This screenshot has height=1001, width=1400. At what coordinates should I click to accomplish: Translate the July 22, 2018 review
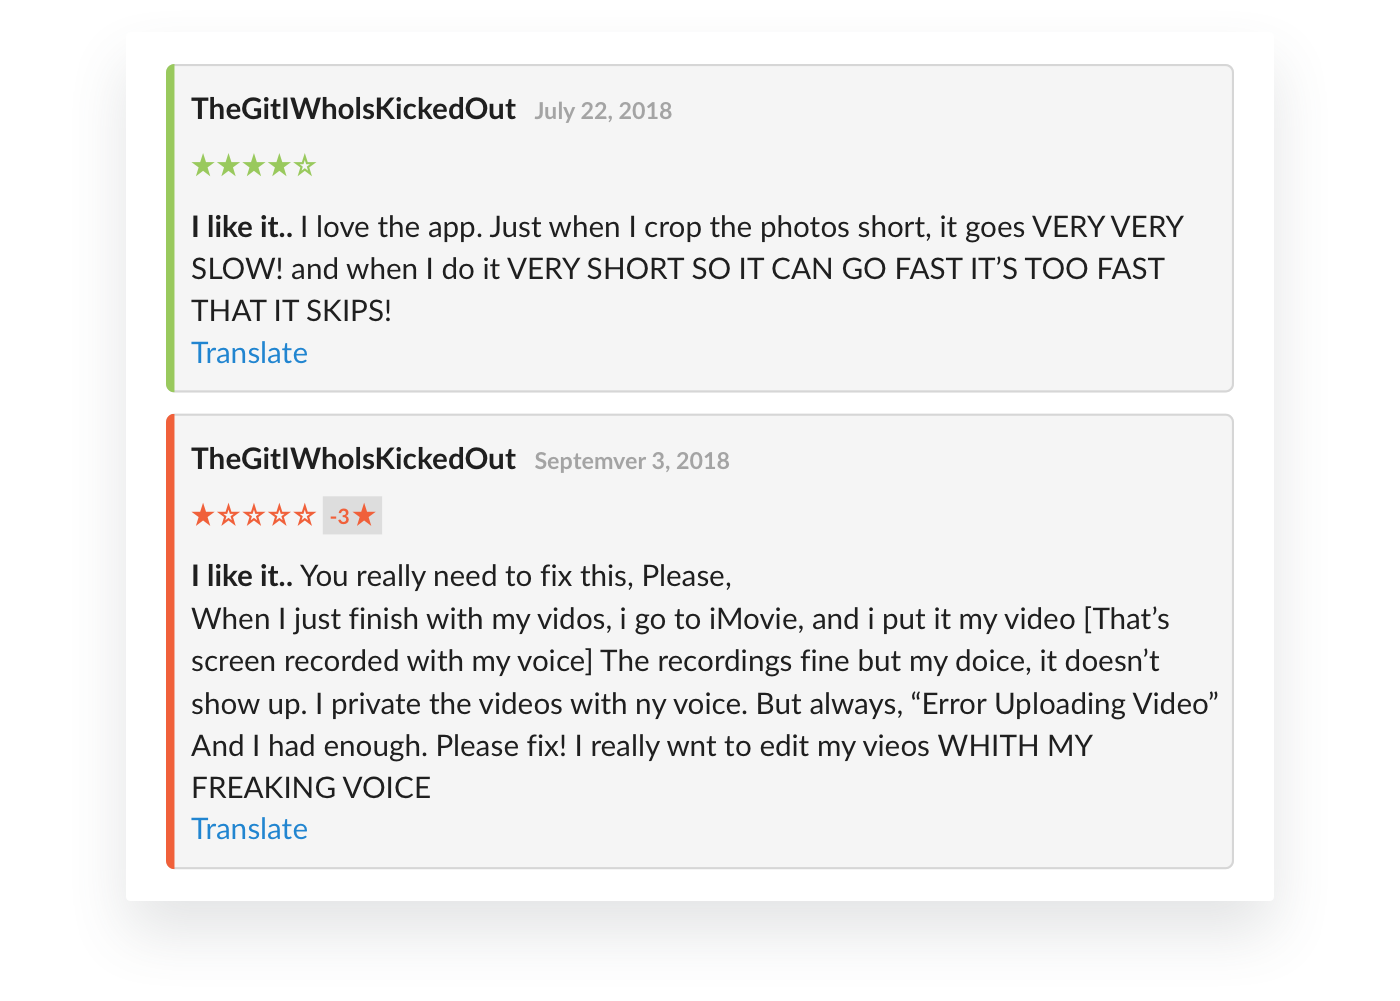(249, 353)
